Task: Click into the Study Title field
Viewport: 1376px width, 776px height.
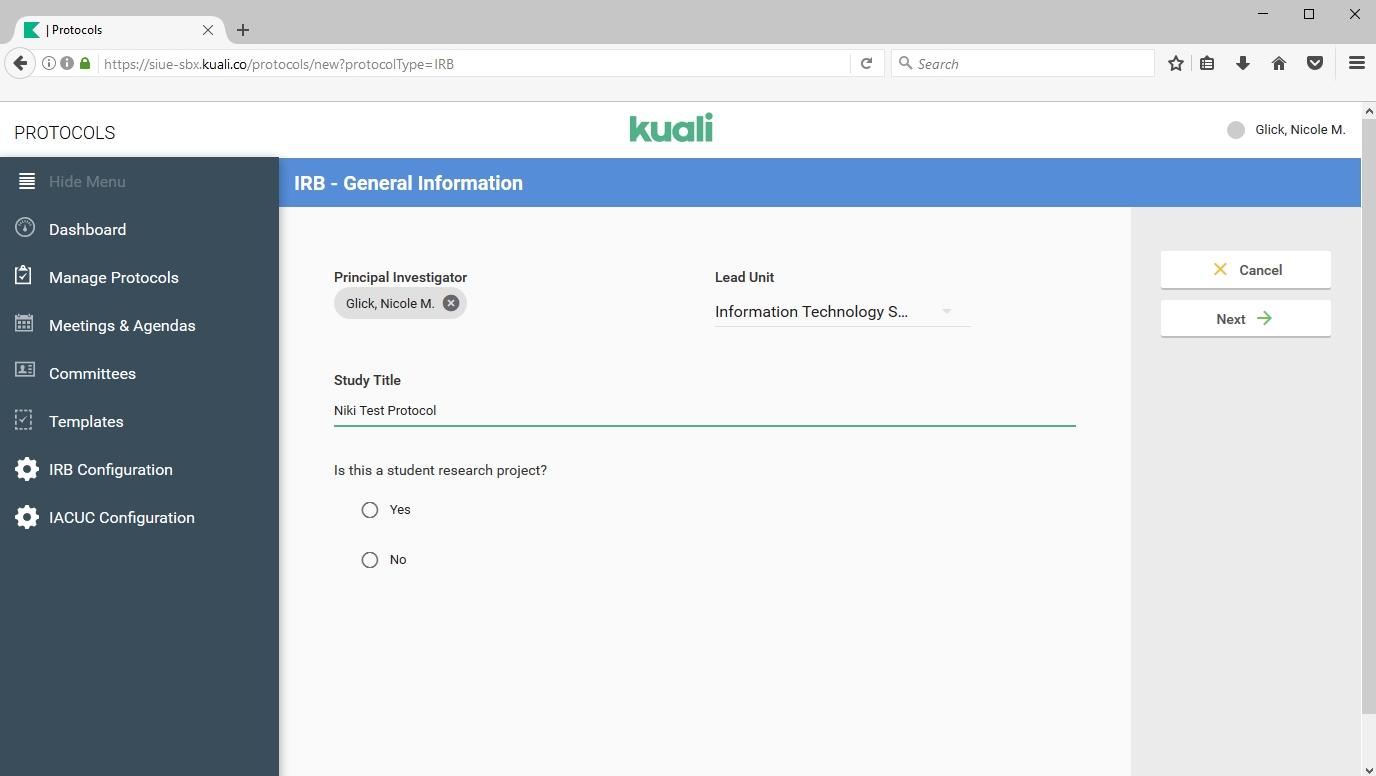Action: point(704,410)
